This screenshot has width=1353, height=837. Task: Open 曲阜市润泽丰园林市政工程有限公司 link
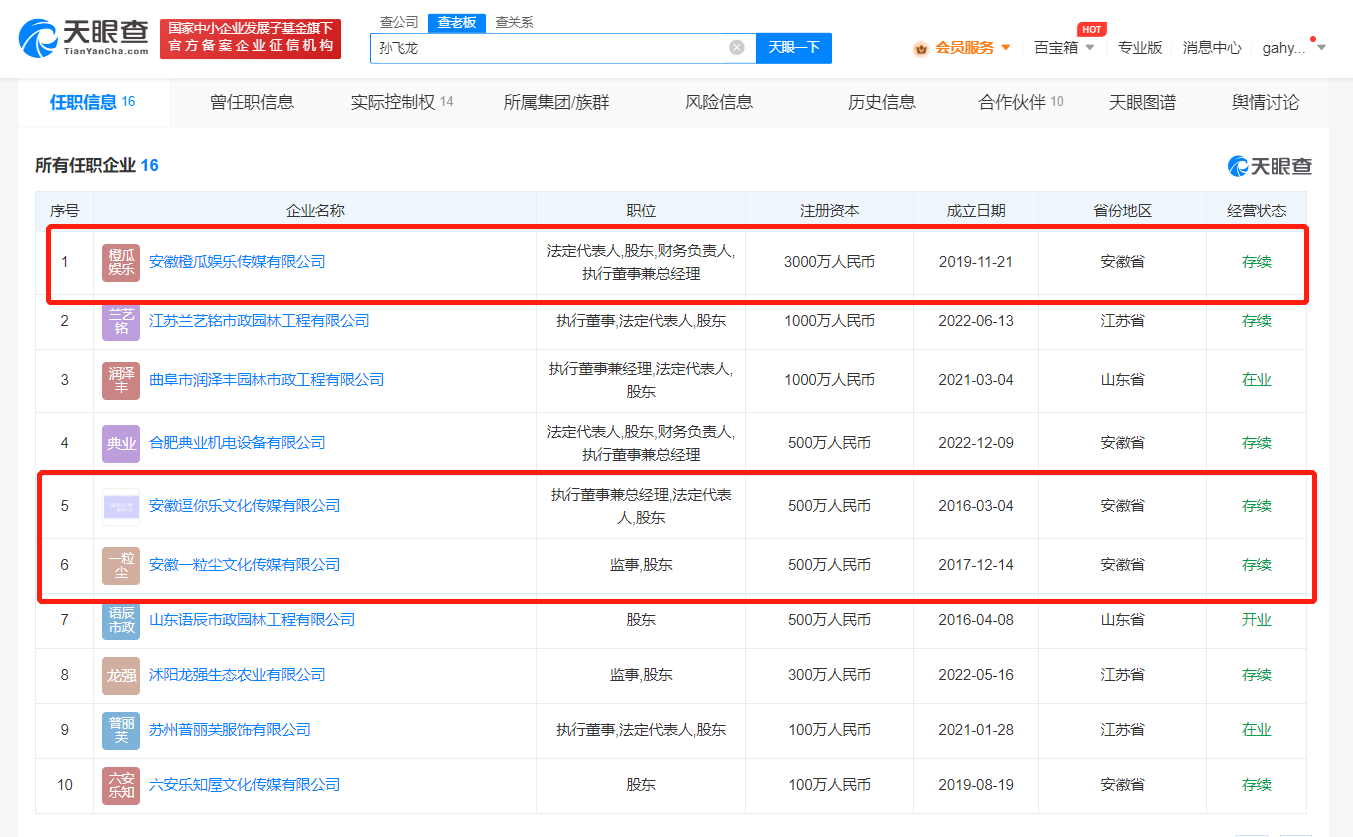pyautogui.click(x=266, y=380)
